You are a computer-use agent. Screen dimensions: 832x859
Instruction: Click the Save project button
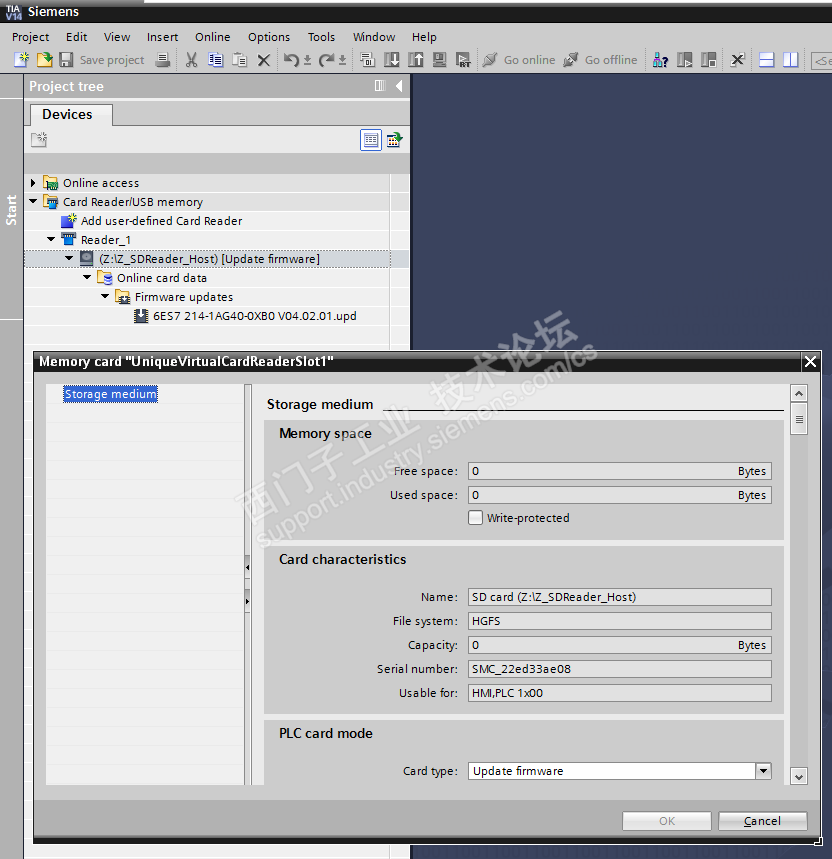pos(102,60)
